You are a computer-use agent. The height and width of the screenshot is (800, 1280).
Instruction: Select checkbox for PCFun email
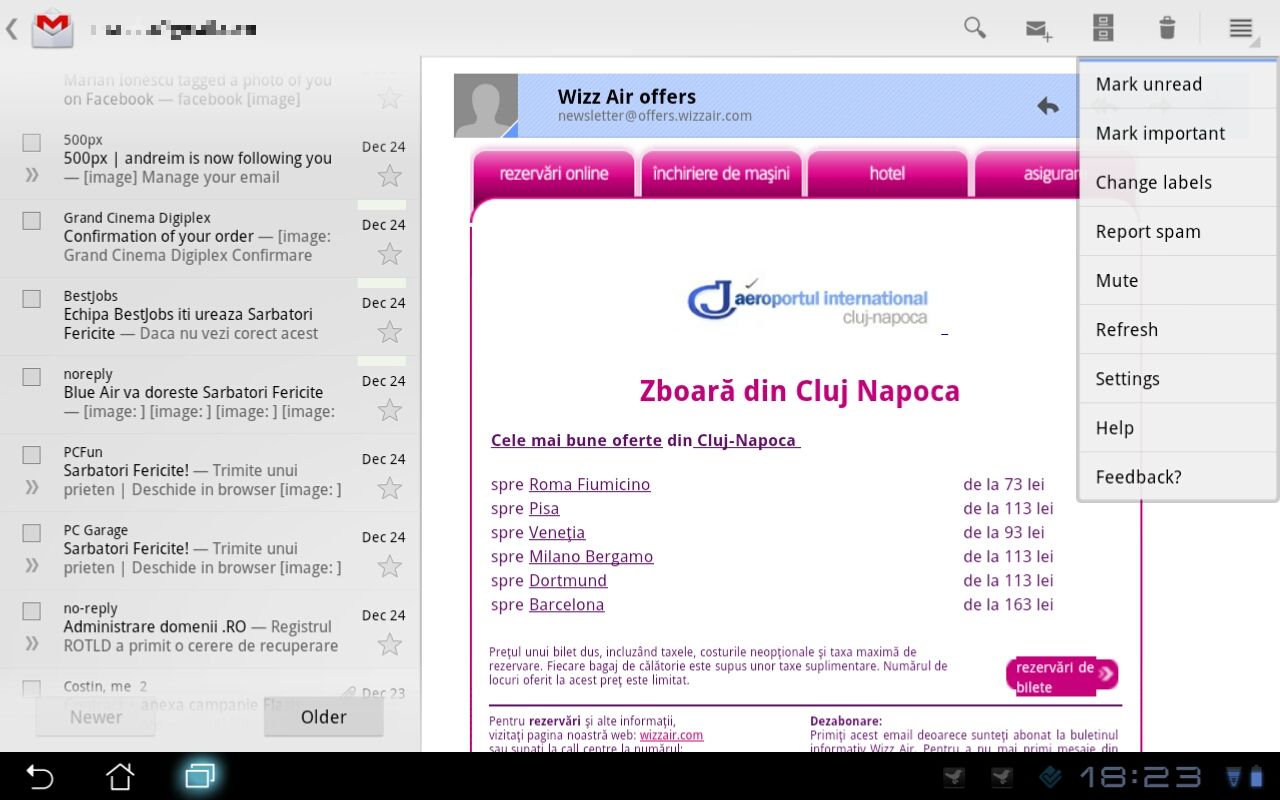32,454
